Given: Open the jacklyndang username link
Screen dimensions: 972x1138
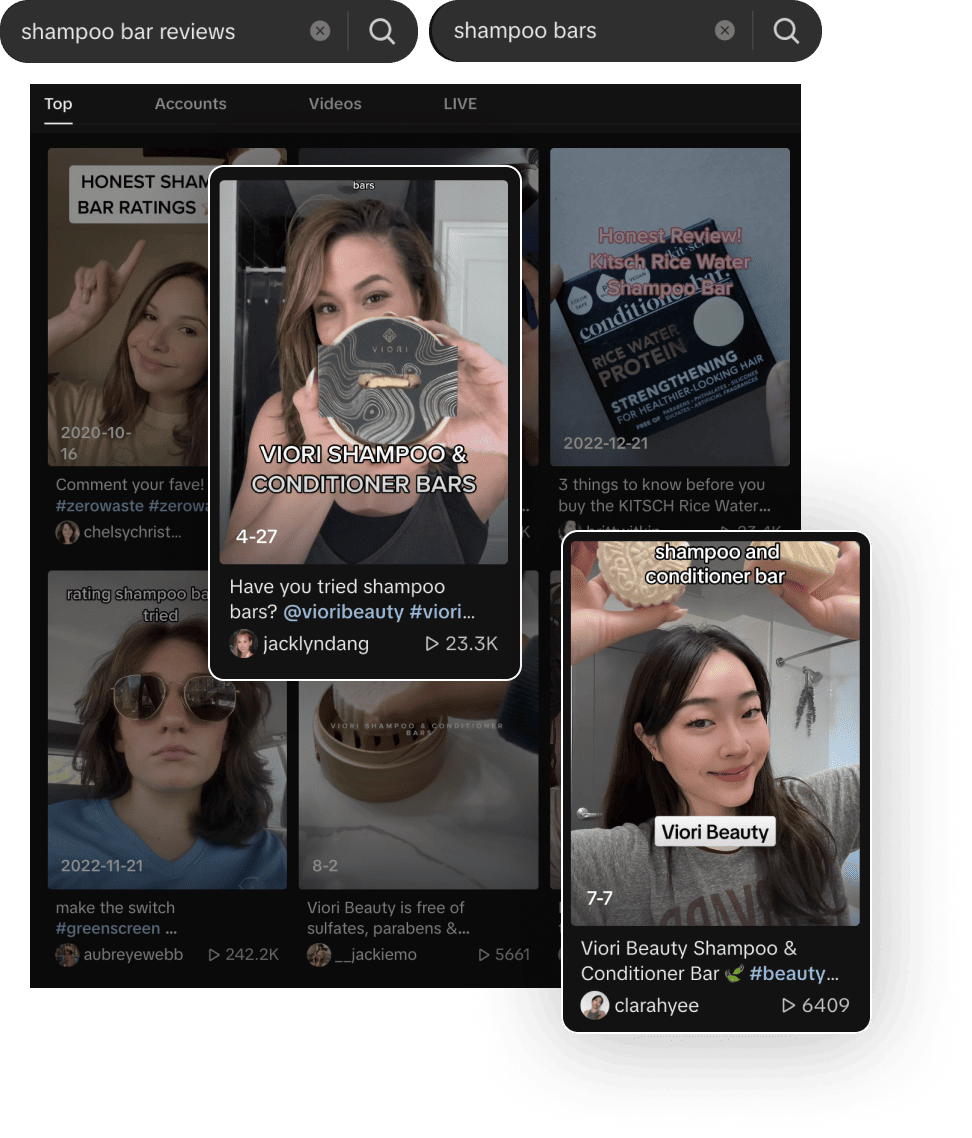Looking at the screenshot, I should tap(316, 644).
